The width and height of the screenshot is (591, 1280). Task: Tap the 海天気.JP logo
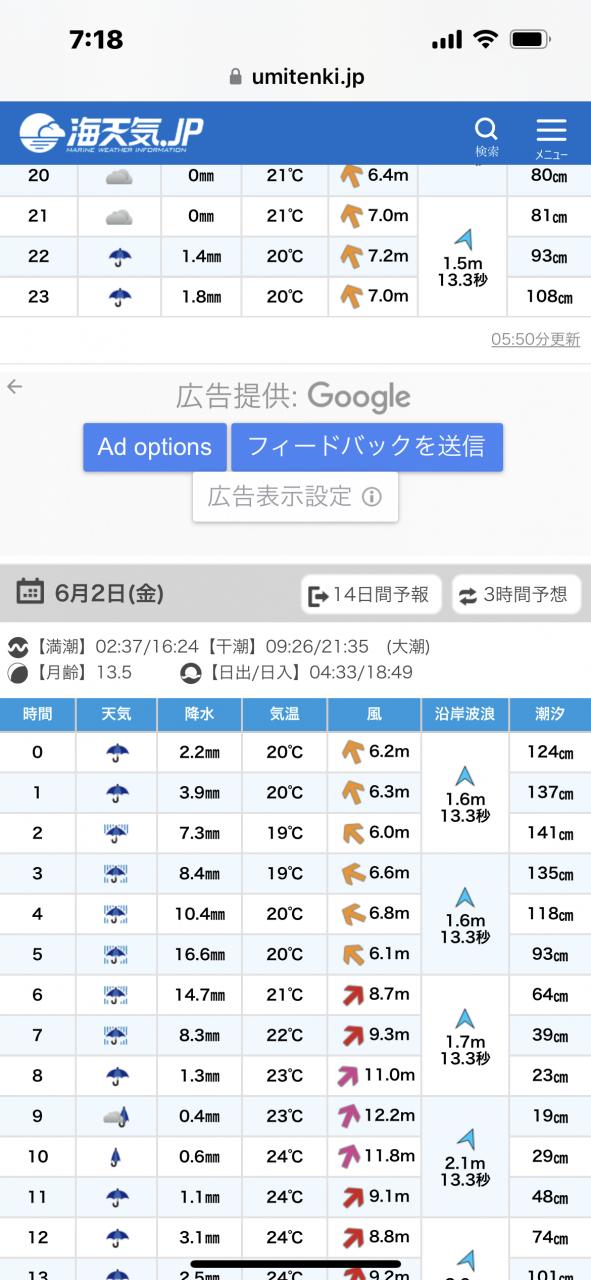111,133
